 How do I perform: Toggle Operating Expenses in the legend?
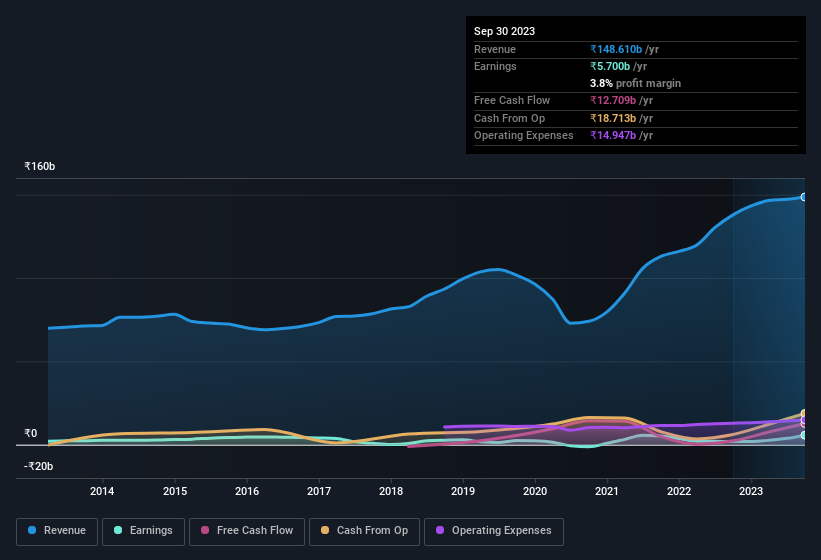click(x=494, y=530)
